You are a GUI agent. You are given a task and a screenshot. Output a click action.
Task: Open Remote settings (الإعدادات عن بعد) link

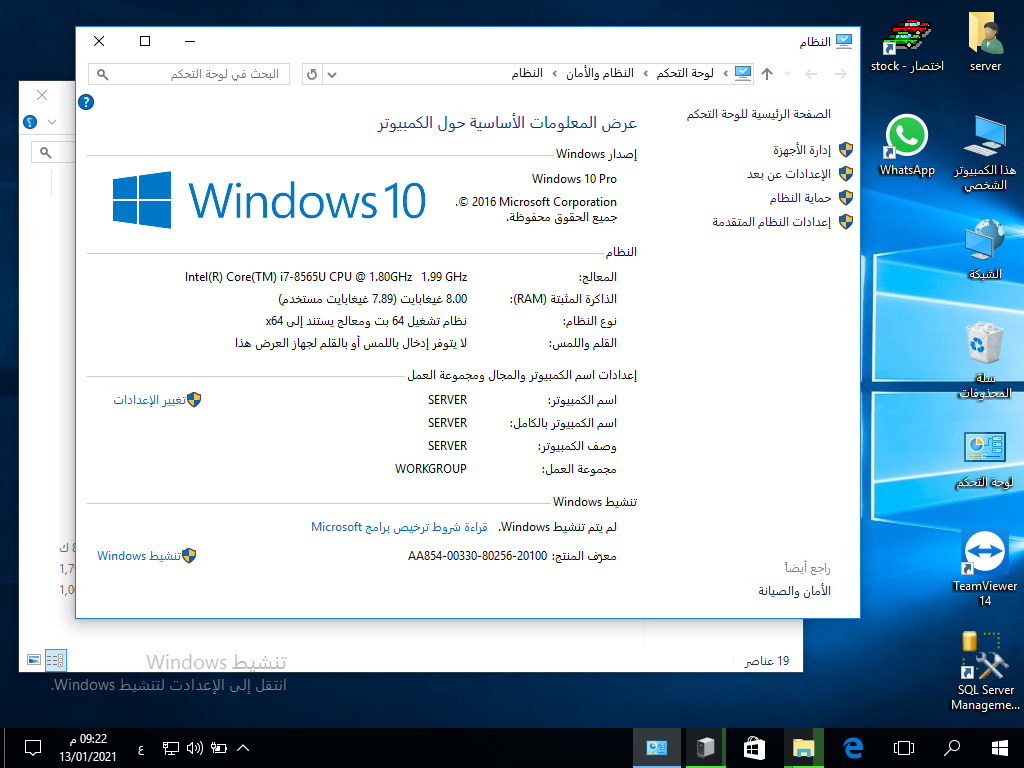coord(789,174)
